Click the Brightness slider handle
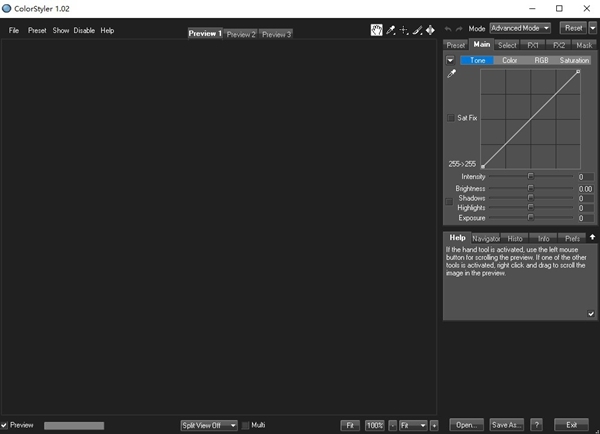Image resolution: width=600 pixels, height=434 pixels. click(x=531, y=188)
